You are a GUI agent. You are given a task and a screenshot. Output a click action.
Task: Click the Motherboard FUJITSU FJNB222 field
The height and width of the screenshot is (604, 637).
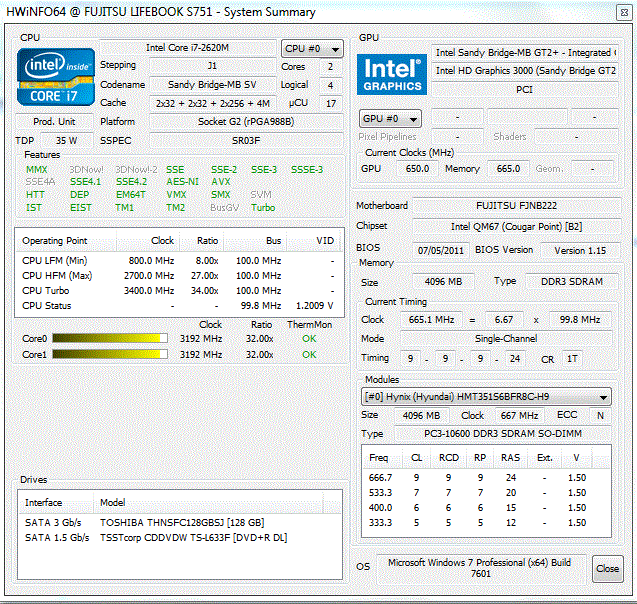coord(516,206)
